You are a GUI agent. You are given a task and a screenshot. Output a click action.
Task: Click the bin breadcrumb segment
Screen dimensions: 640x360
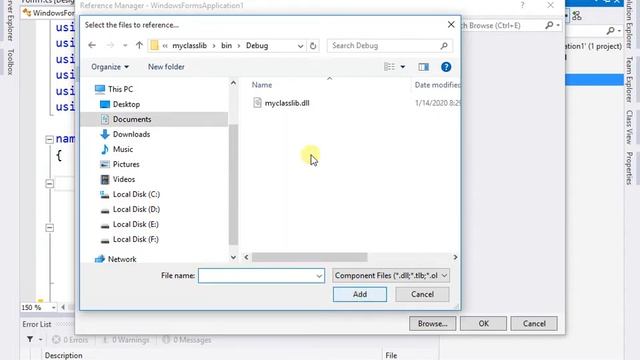click(x=227, y=46)
